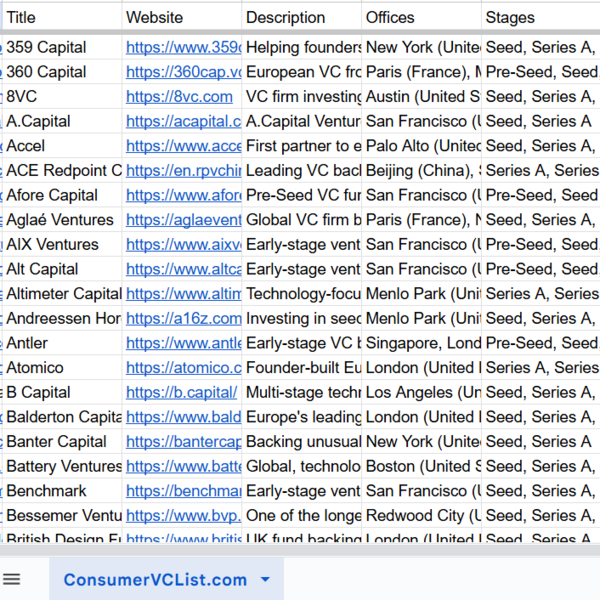Select the Battery Ventures title cell
Viewport: 600px width, 600px height.
pos(62,466)
